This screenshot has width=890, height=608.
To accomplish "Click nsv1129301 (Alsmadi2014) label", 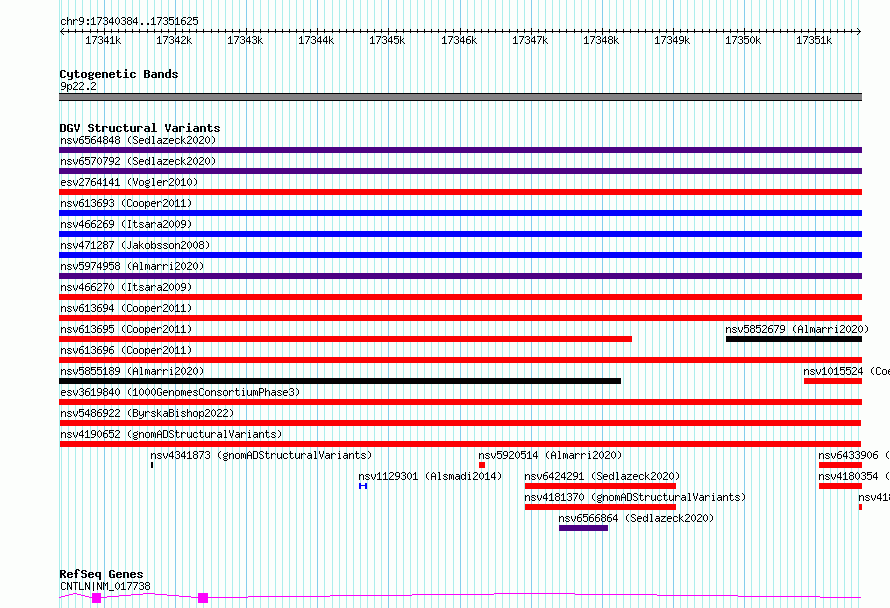I will [x=430, y=476].
